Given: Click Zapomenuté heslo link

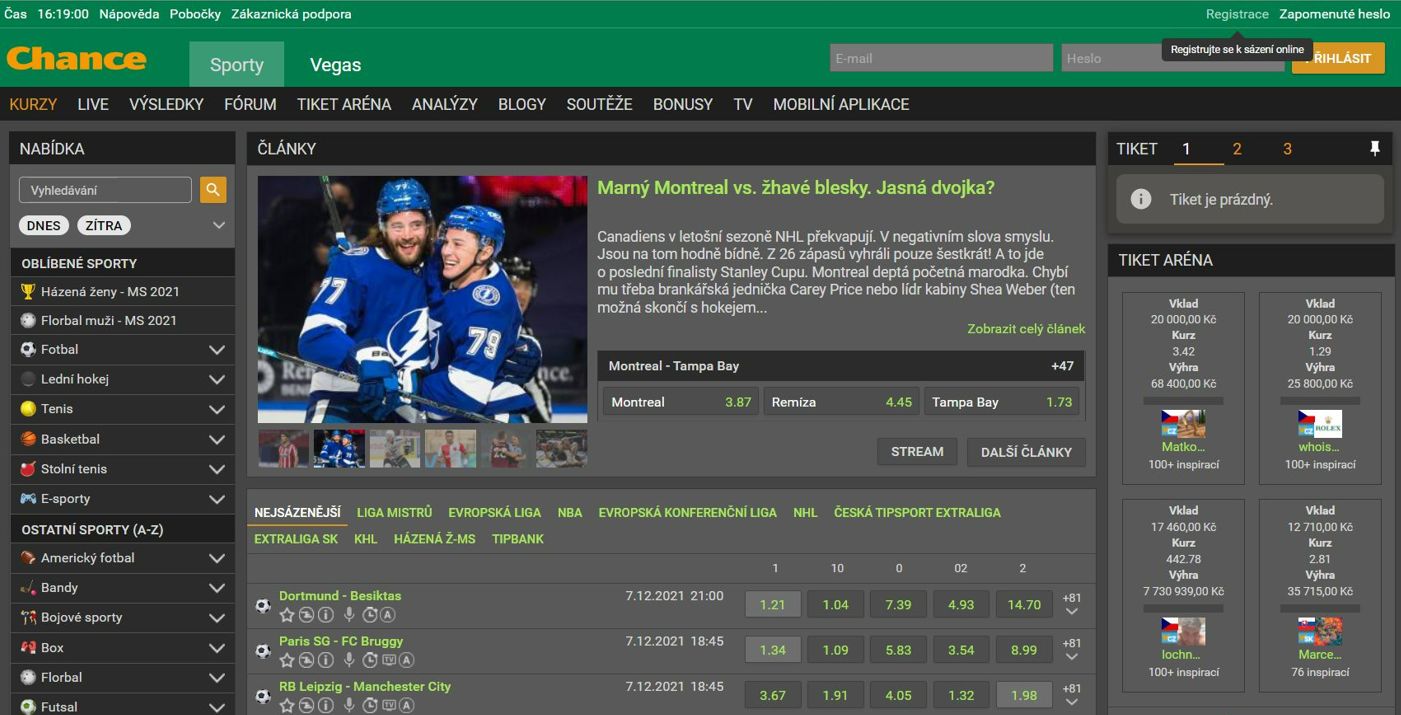Looking at the screenshot, I should [1335, 14].
